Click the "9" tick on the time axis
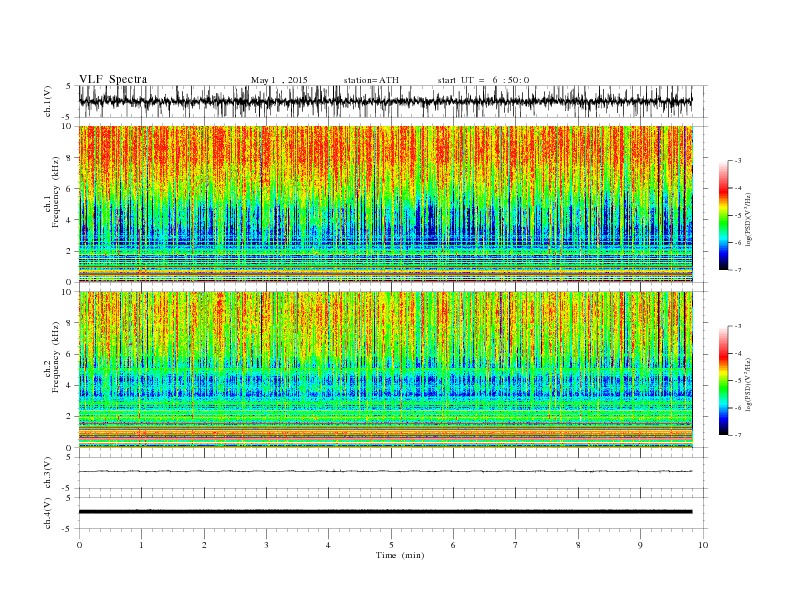This screenshot has height=612, width=792. tap(640, 545)
